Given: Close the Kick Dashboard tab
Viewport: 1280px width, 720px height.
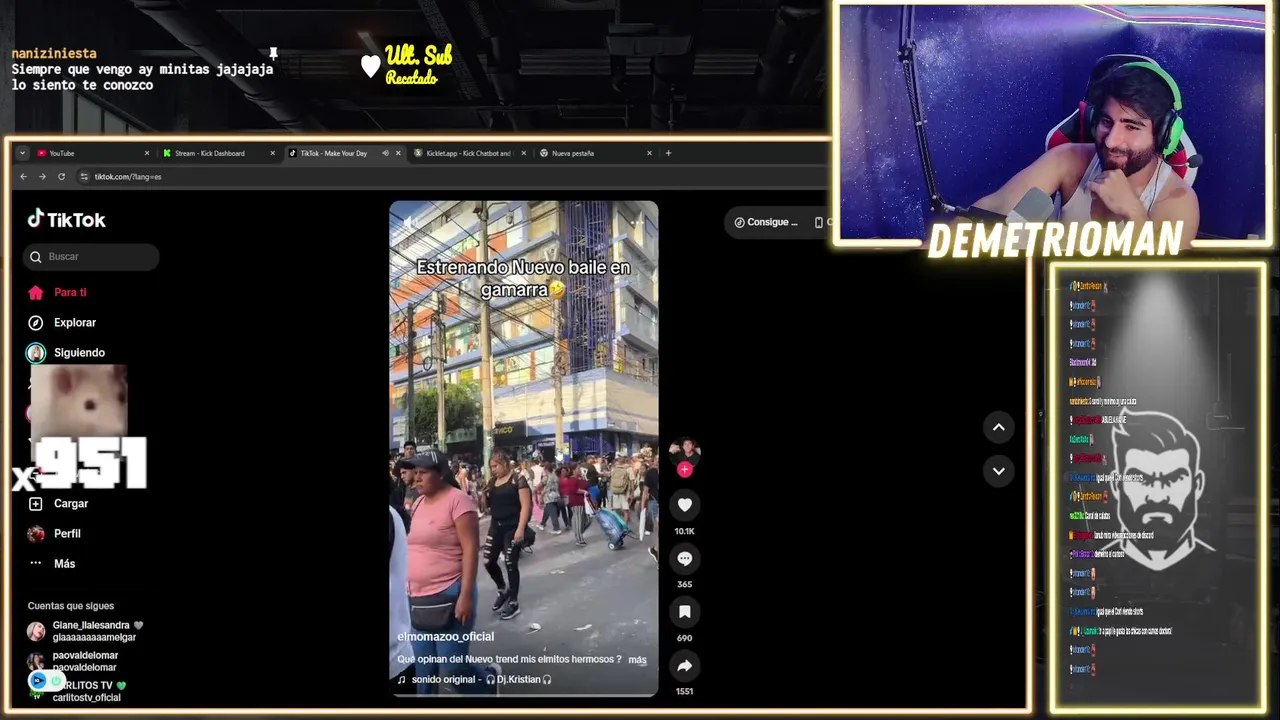Looking at the screenshot, I should 272,153.
